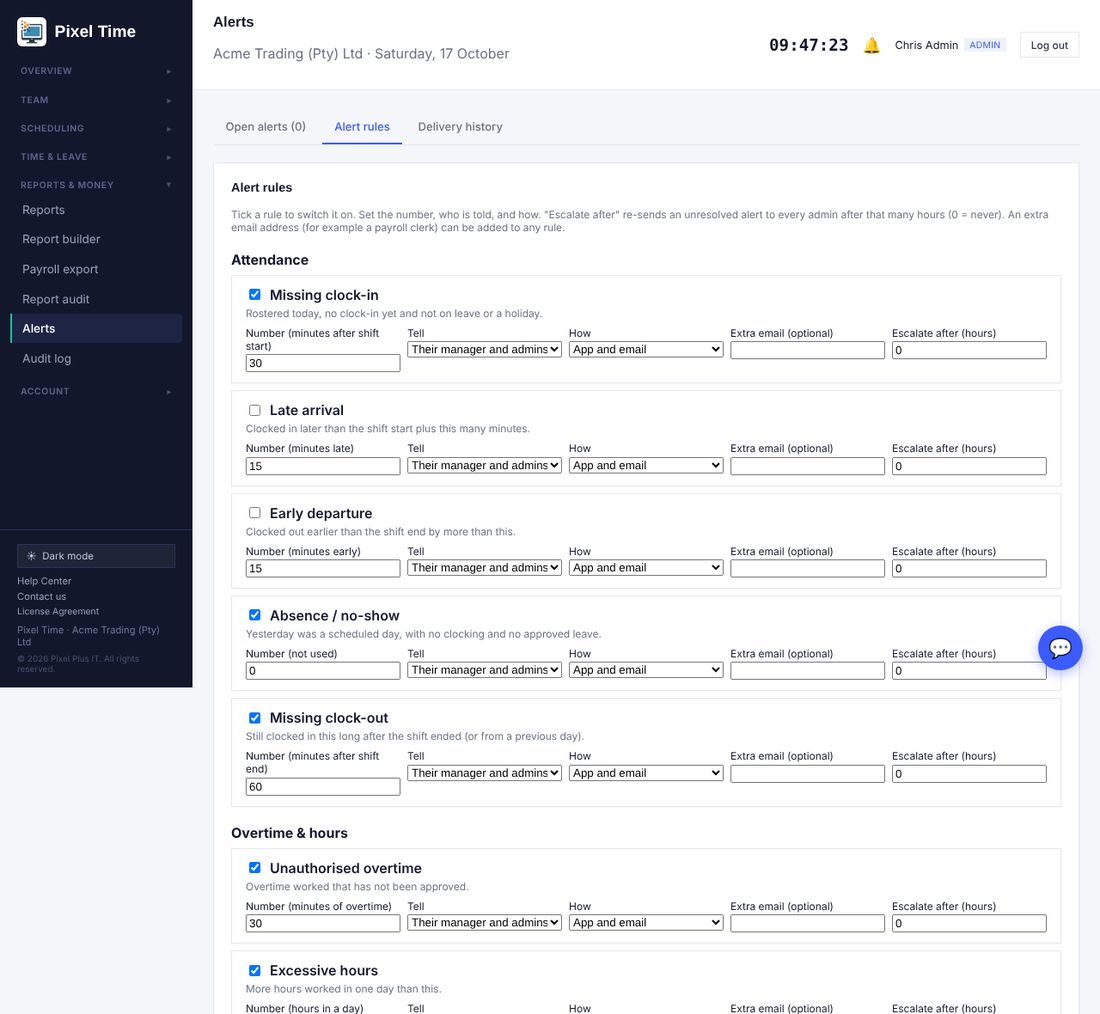The width and height of the screenshot is (1100, 1014).
Task: Untick the Missing clock-in rule
Action: point(255,295)
